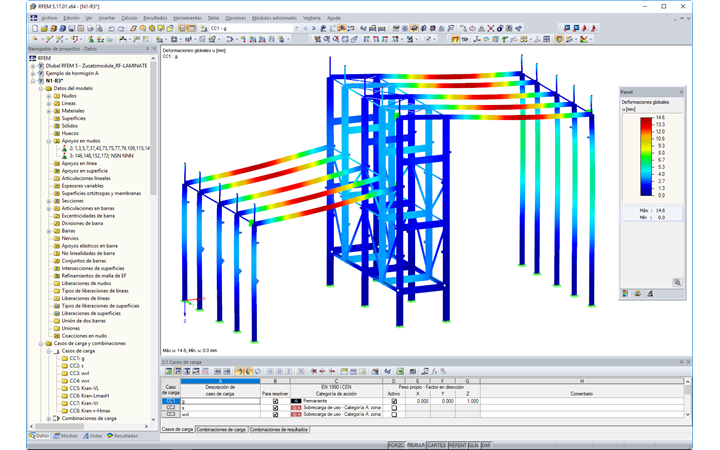The width and height of the screenshot is (720, 450).
Task: Expand the Materiales tree node
Action: (49, 111)
